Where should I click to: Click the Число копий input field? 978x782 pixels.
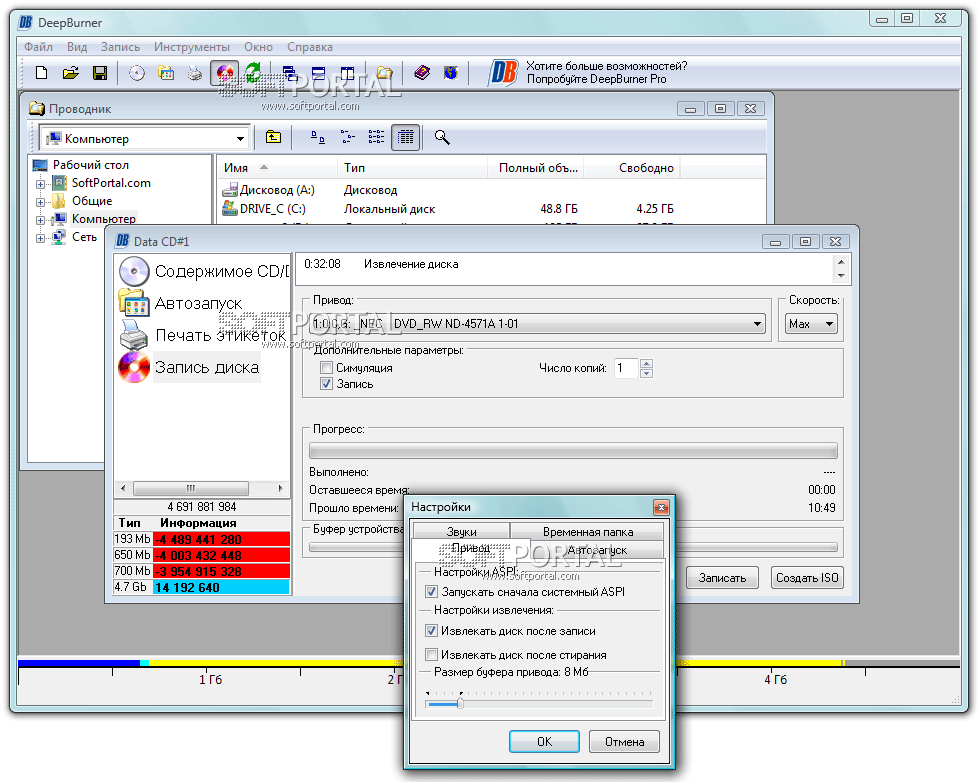point(626,368)
